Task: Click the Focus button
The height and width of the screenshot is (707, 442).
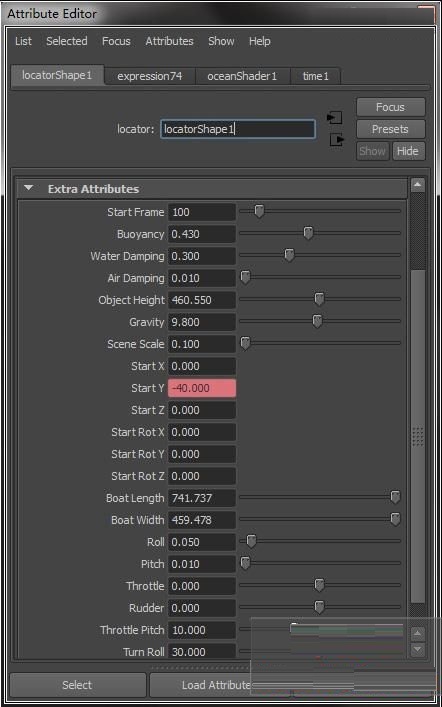Action: click(x=390, y=107)
